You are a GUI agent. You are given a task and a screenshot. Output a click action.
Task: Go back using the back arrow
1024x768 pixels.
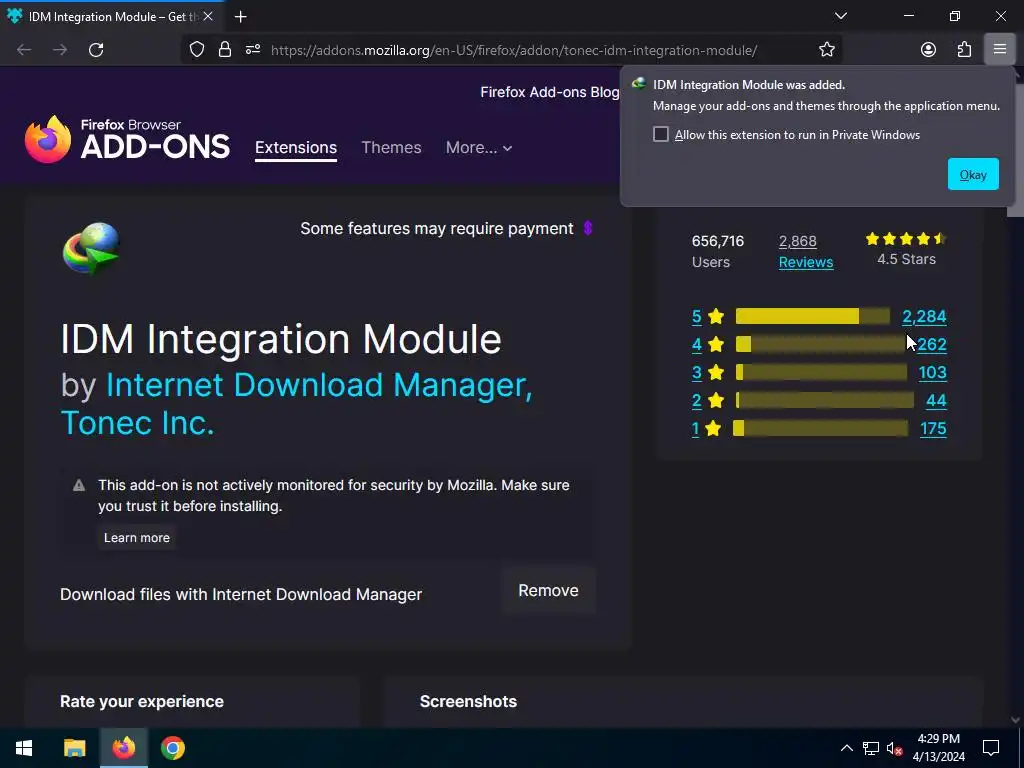coord(24,50)
